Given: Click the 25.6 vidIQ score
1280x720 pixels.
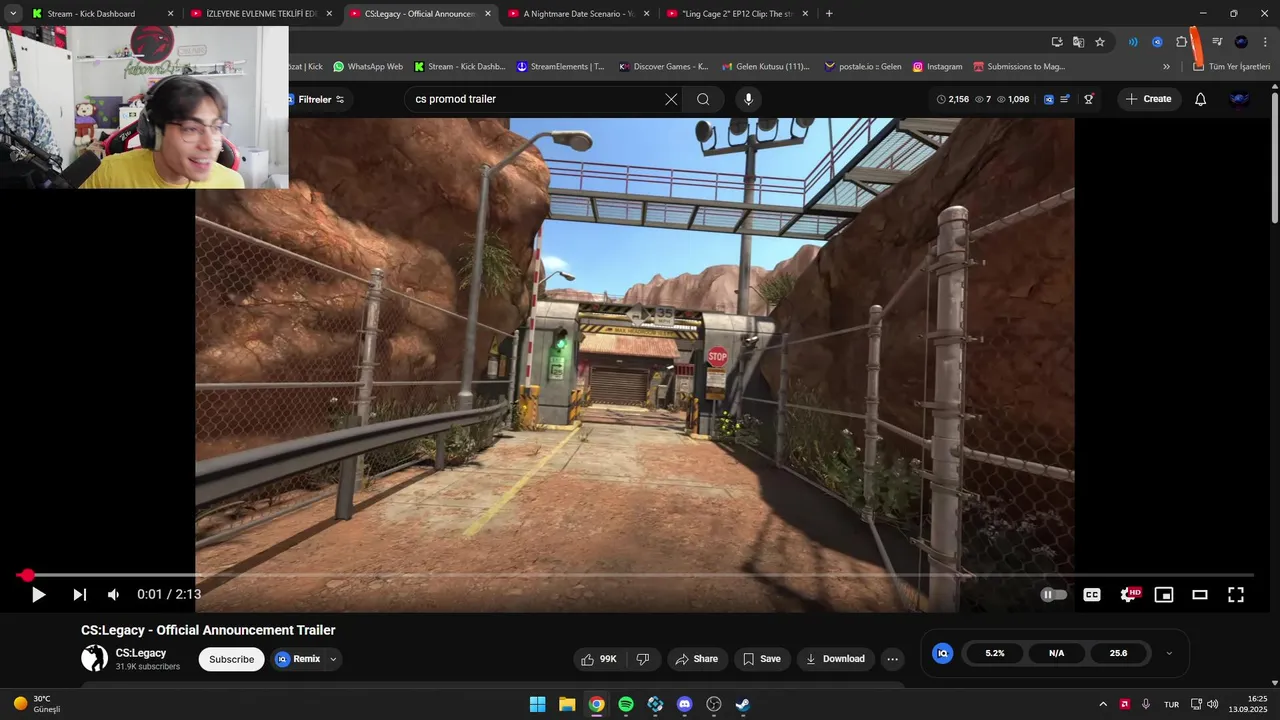Looking at the screenshot, I should click(1118, 653).
